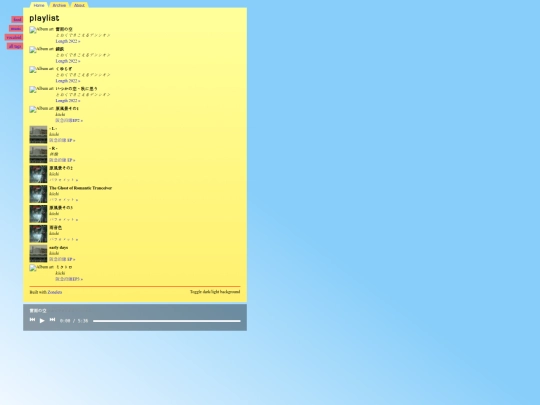Click the artist name under 'early days'

coord(54,253)
